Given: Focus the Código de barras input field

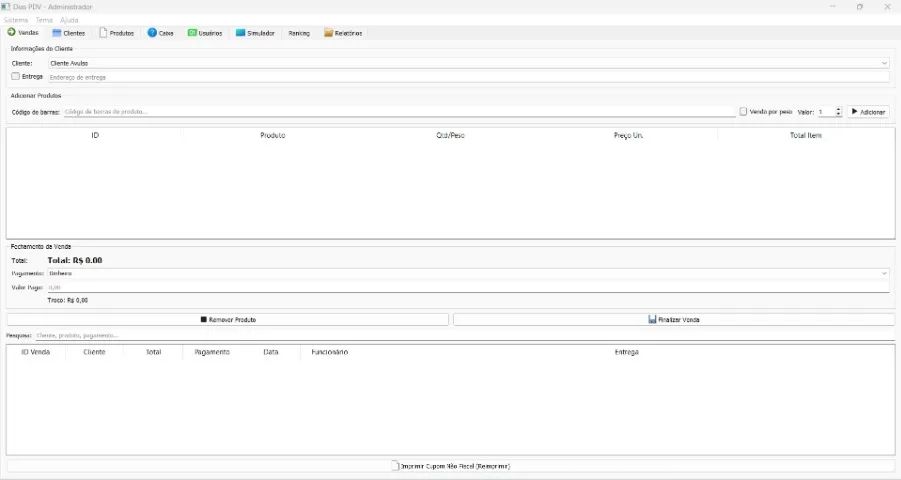Looking at the screenshot, I should click(398, 112).
